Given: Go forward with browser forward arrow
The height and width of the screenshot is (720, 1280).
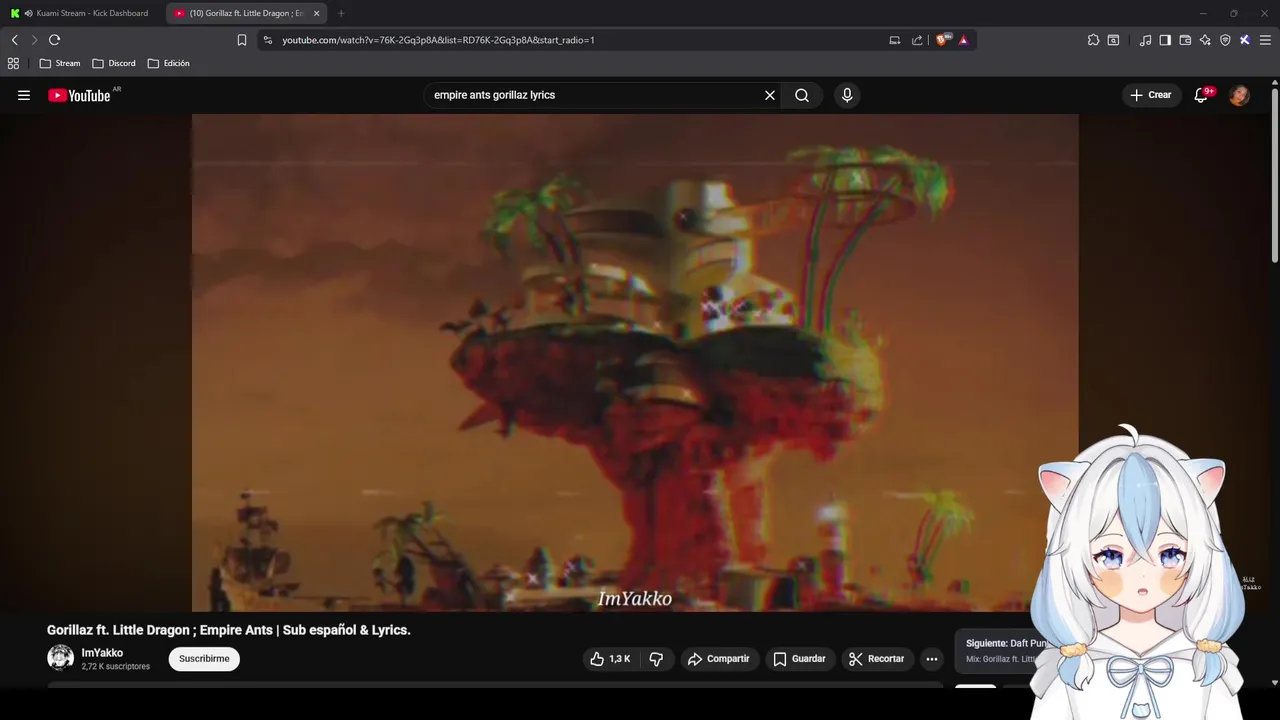Looking at the screenshot, I should click(x=34, y=40).
